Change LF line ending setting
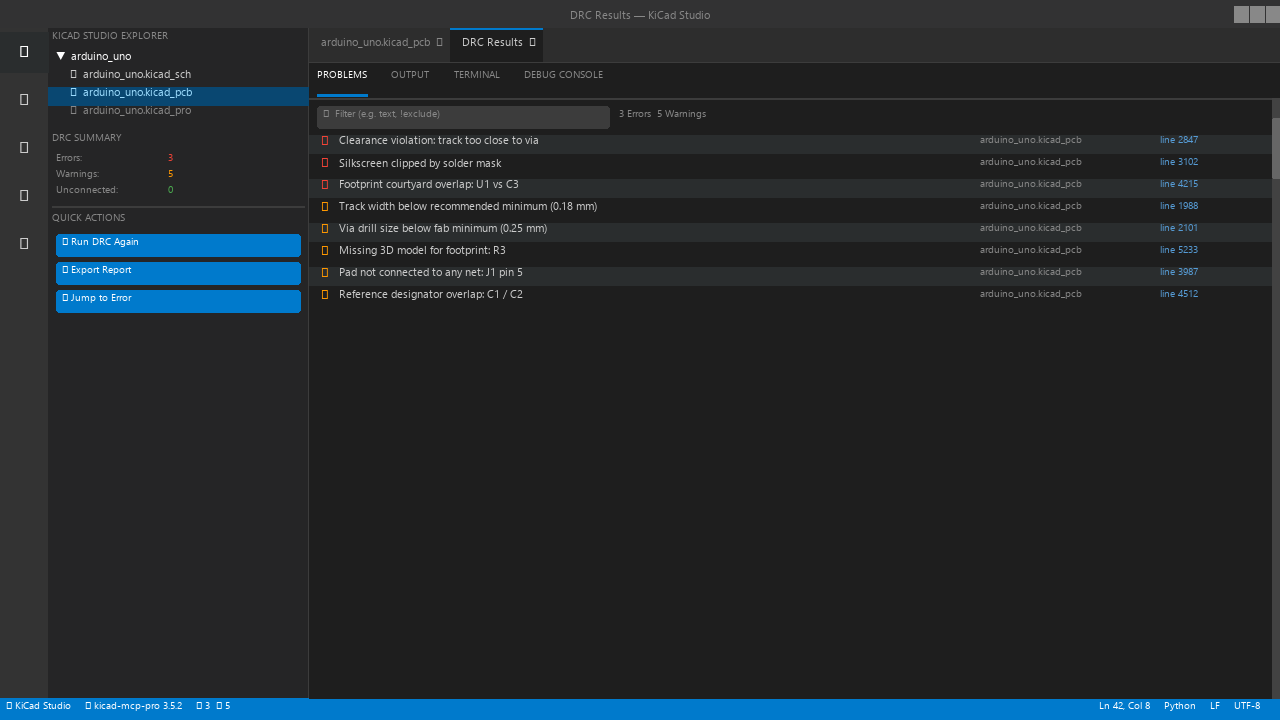1280x720 pixels. [1215, 706]
